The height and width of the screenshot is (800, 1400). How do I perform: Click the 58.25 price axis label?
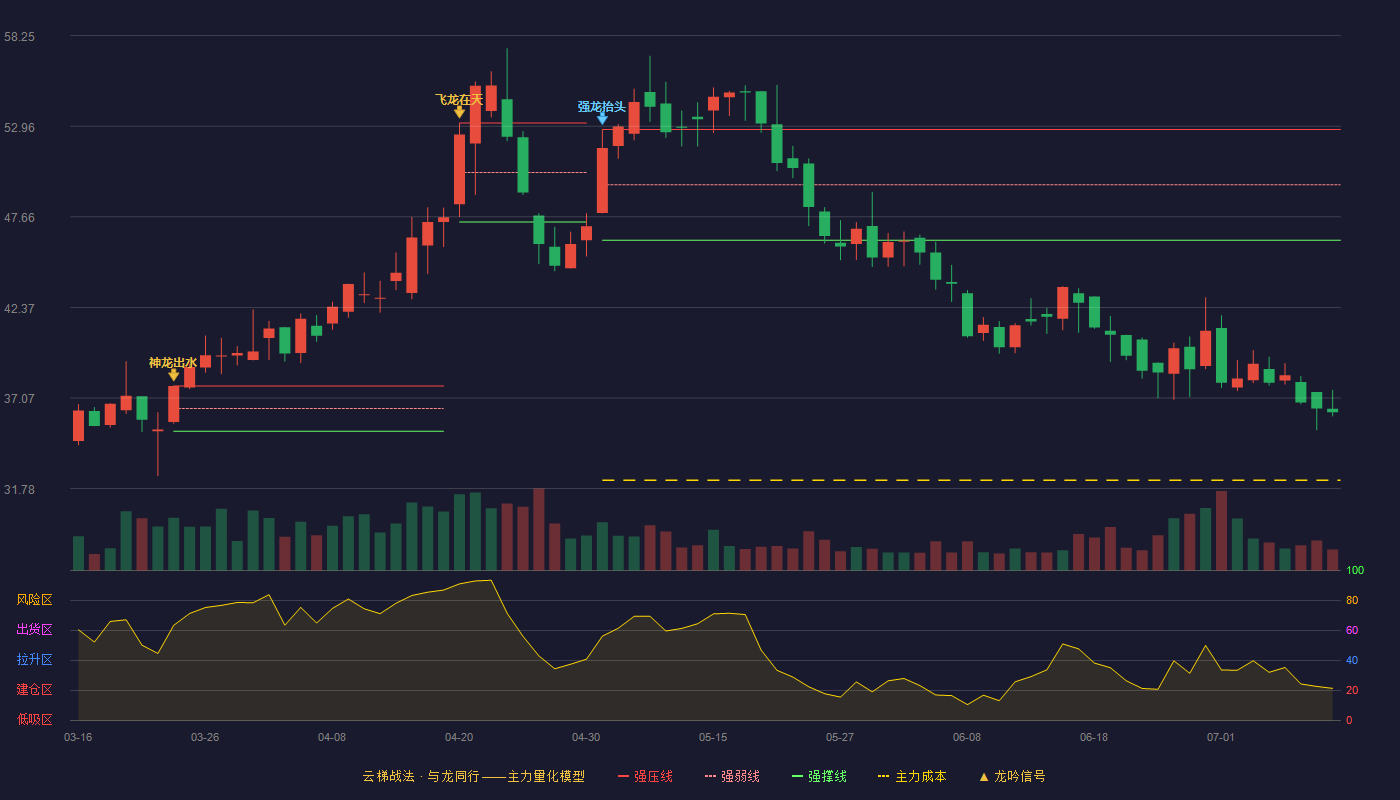pyautogui.click(x=19, y=36)
